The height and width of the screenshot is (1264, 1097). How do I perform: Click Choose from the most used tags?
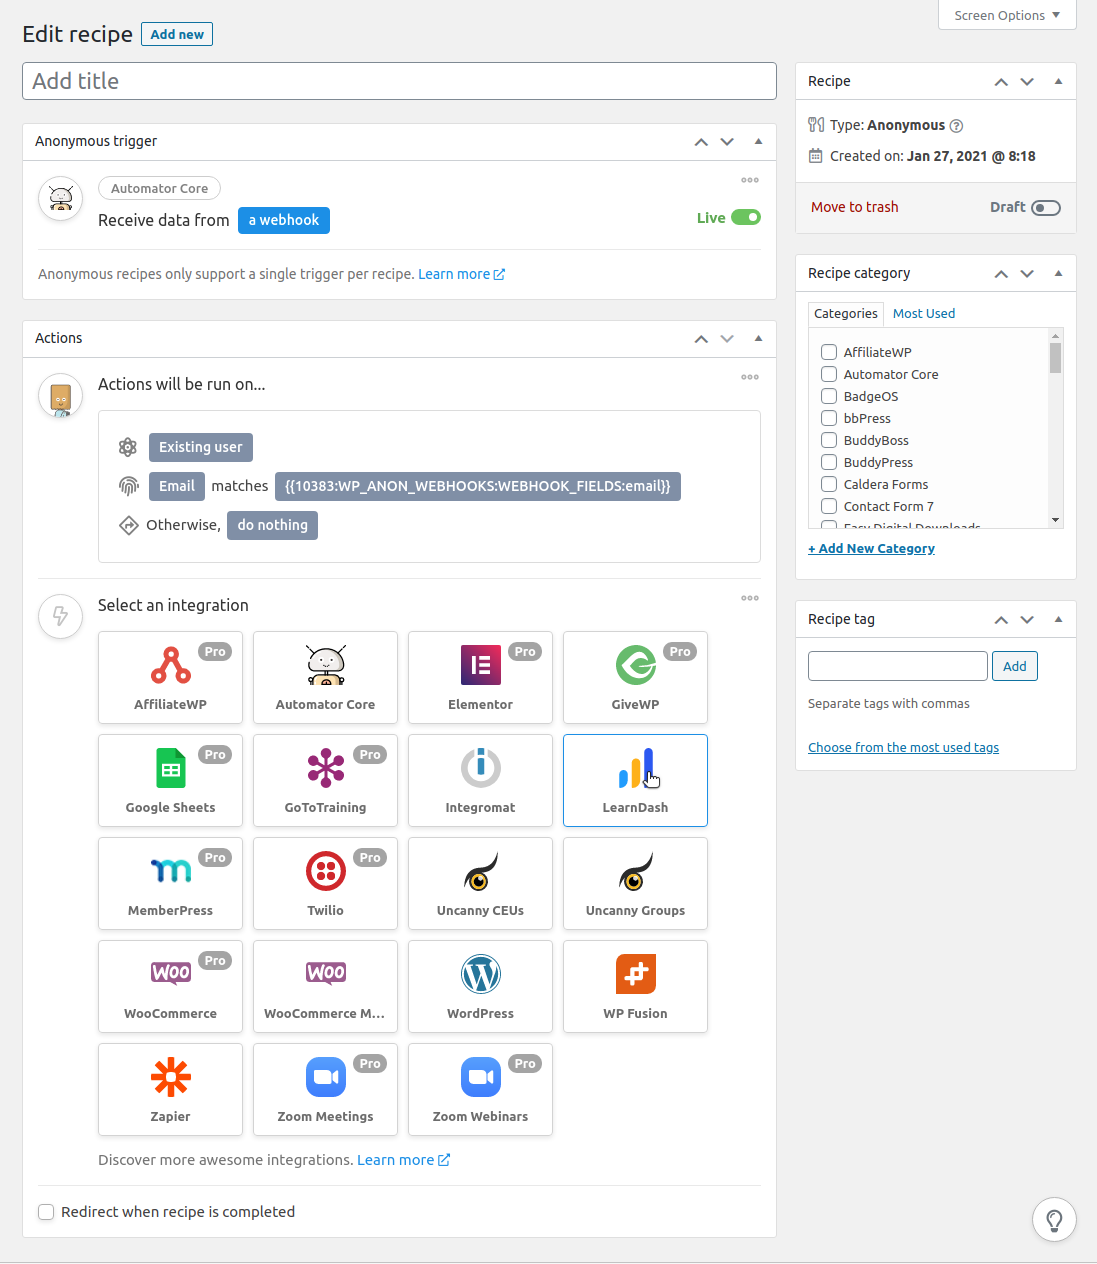click(904, 747)
